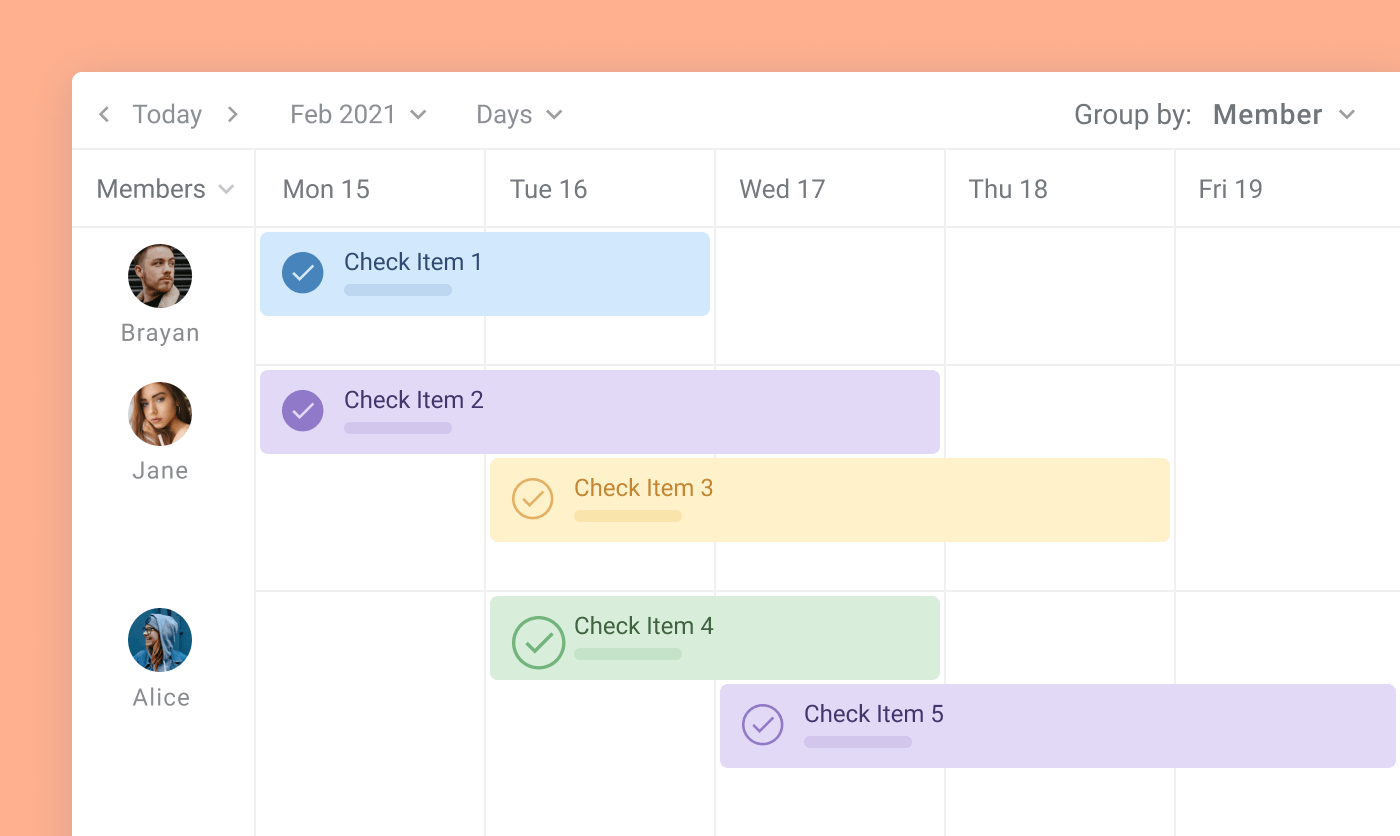Screen dimensions: 1400x836
Task: Toggle completion on Check Item 3
Action: click(533, 498)
